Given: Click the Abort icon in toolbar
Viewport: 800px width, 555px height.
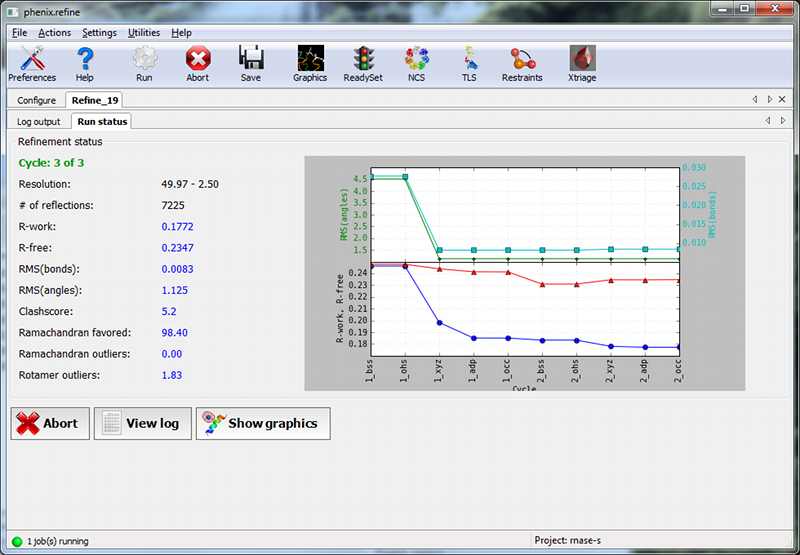Looking at the screenshot, I should pyautogui.click(x=198, y=62).
